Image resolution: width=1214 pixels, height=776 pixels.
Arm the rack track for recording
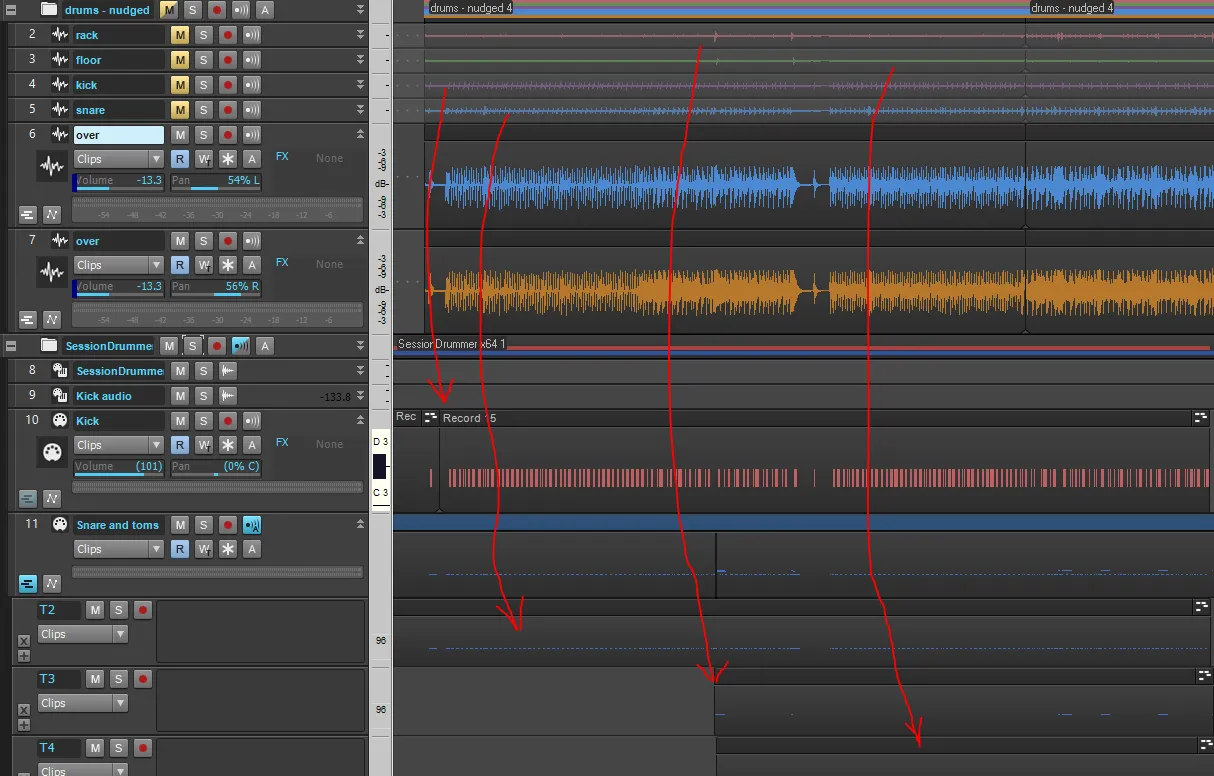(x=228, y=35)
